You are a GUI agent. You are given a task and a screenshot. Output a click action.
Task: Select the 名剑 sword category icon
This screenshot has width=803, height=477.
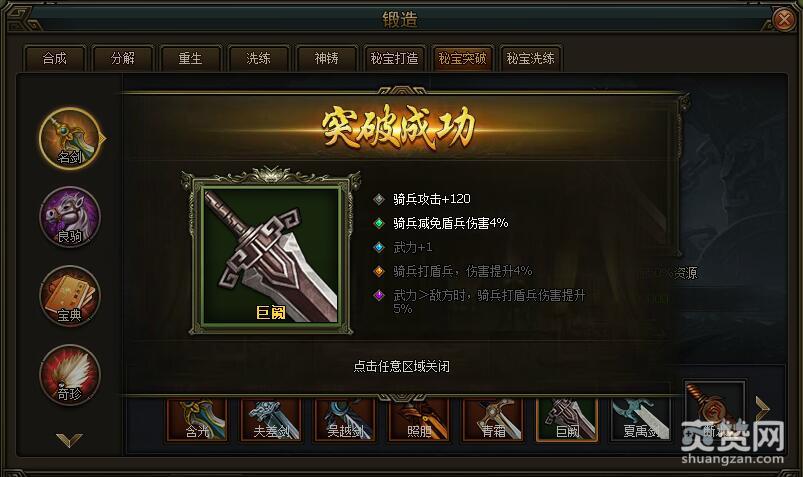coord(70,138)
